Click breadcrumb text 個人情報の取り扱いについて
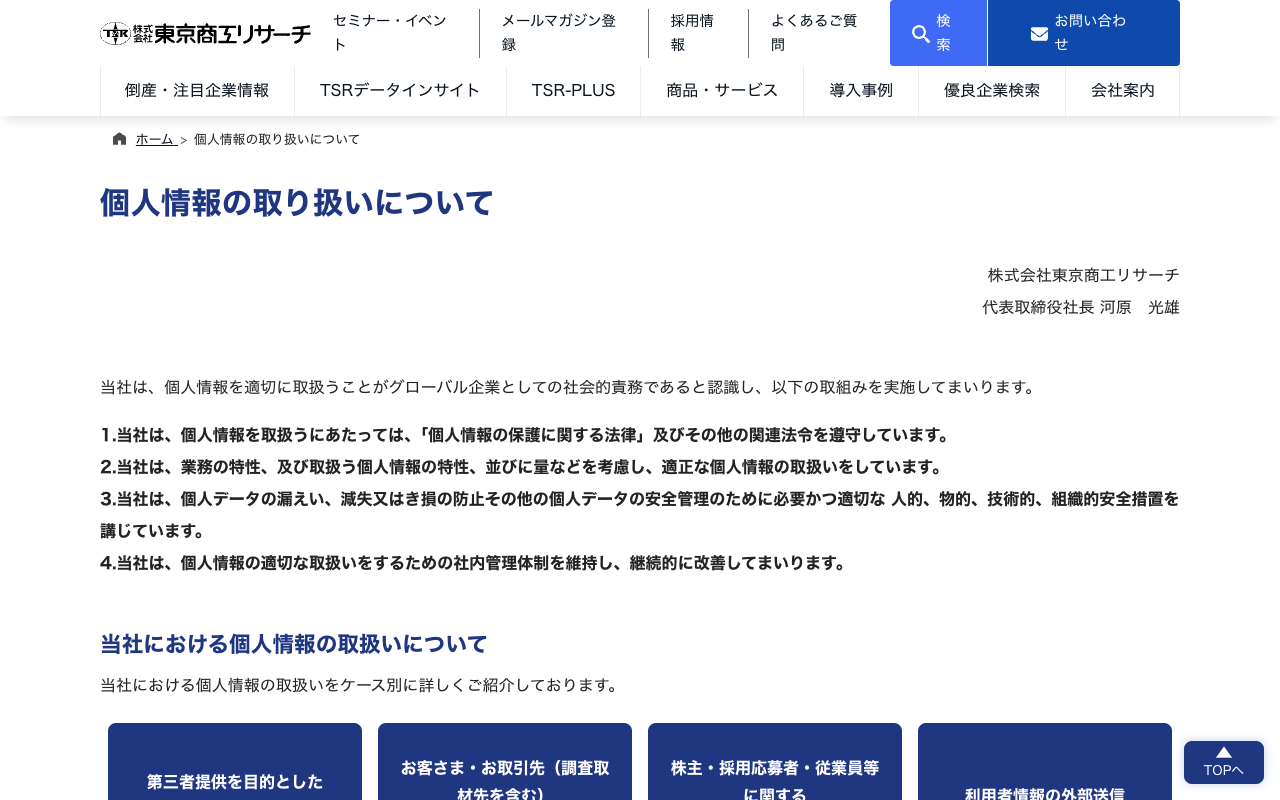This screenshot has width=1280, height=800. point(277,139)
